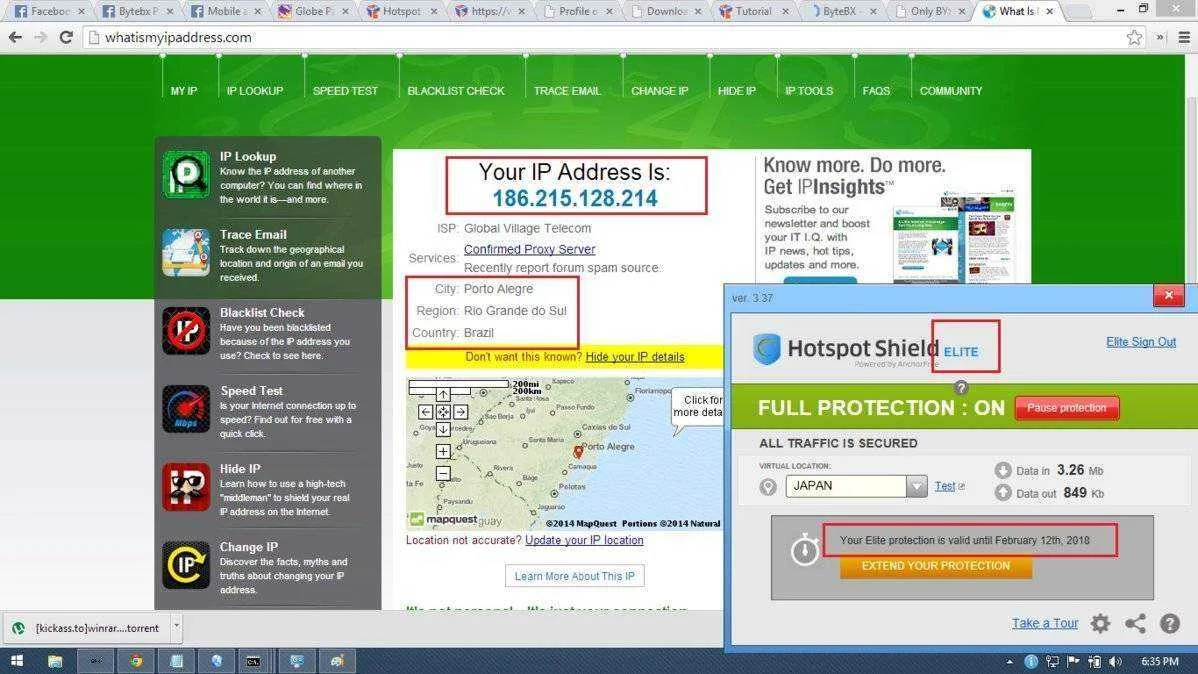
Task: Open TRACE EMAIL menu item
Action: (568, 91)
